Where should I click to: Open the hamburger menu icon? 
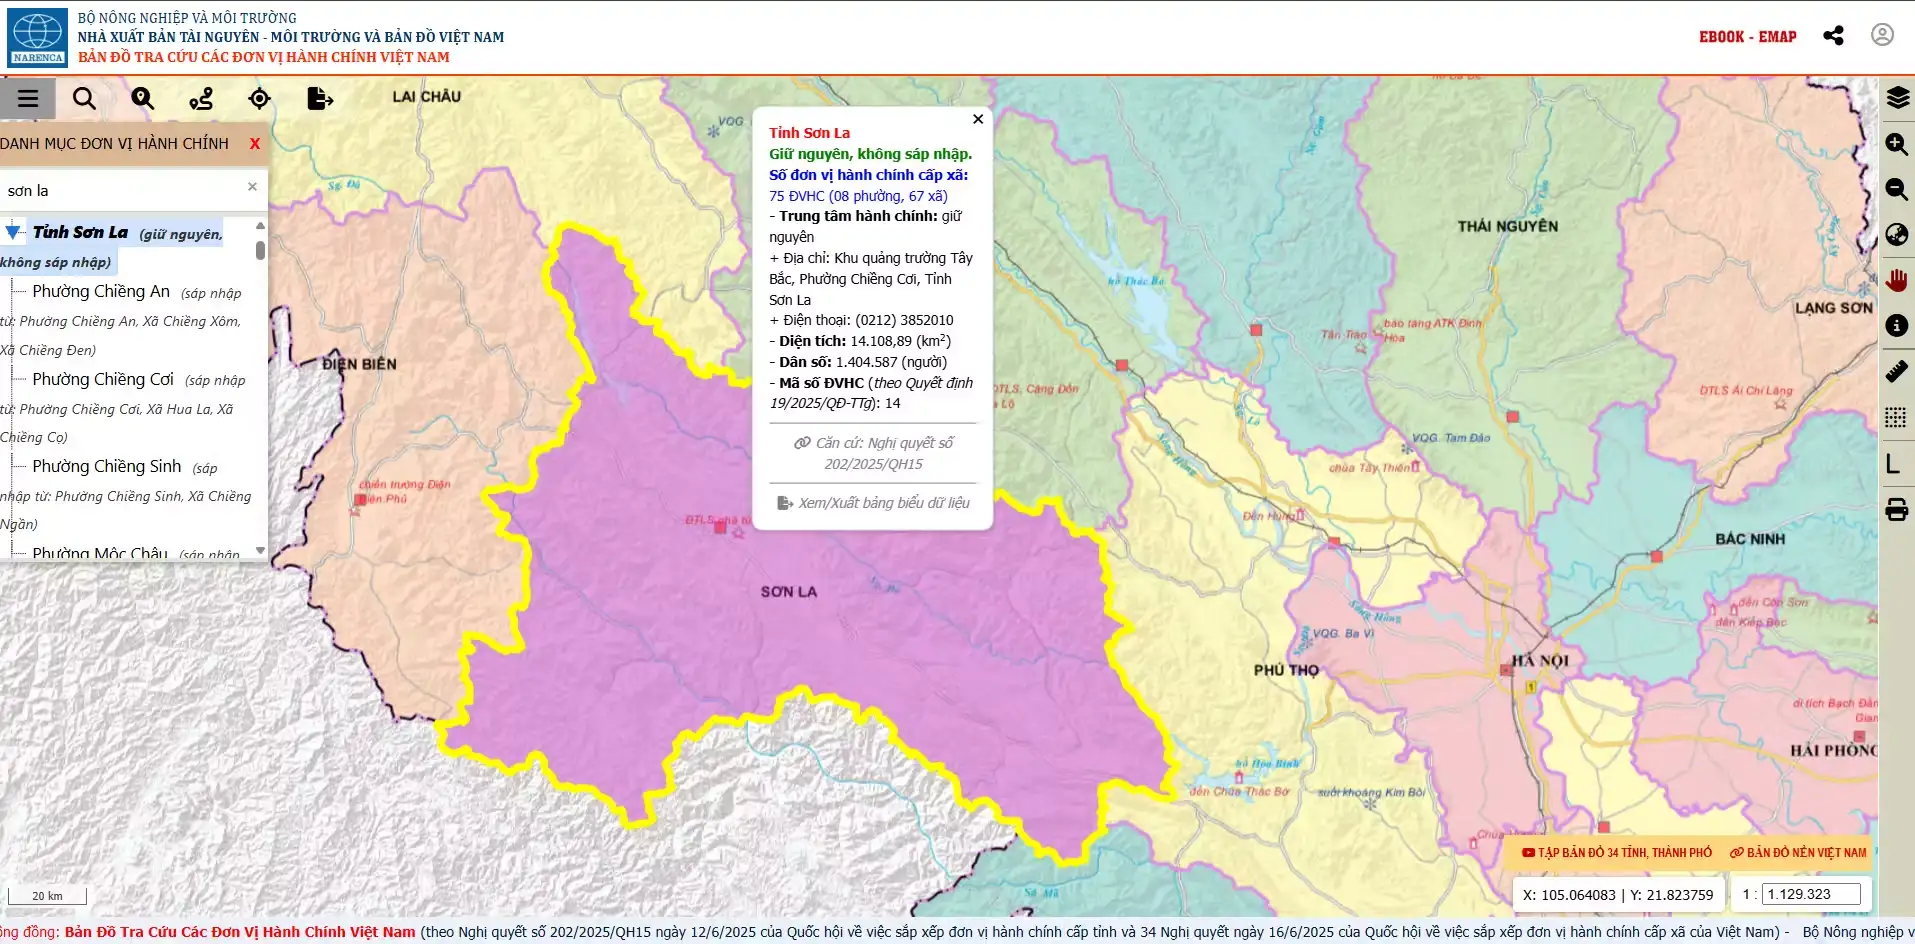28,98
